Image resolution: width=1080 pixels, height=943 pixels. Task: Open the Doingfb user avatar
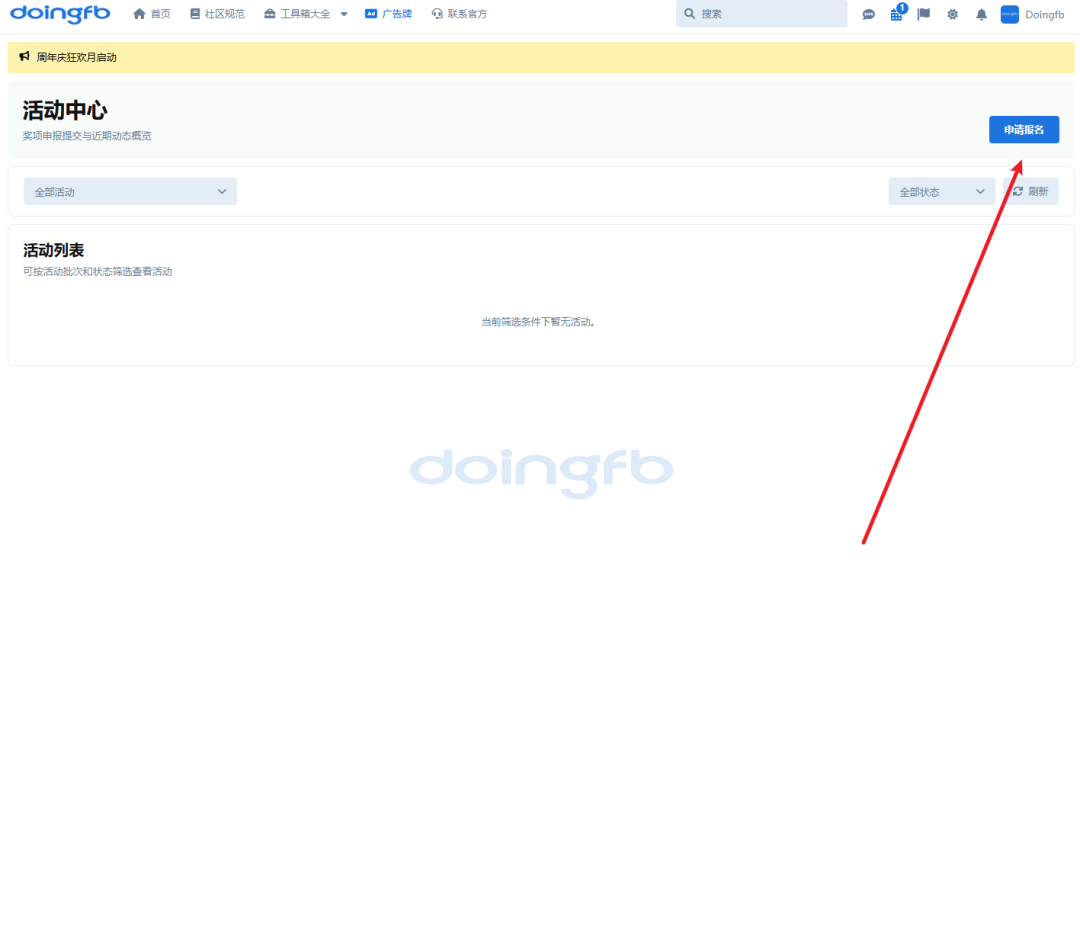[x=1010, y=14]
